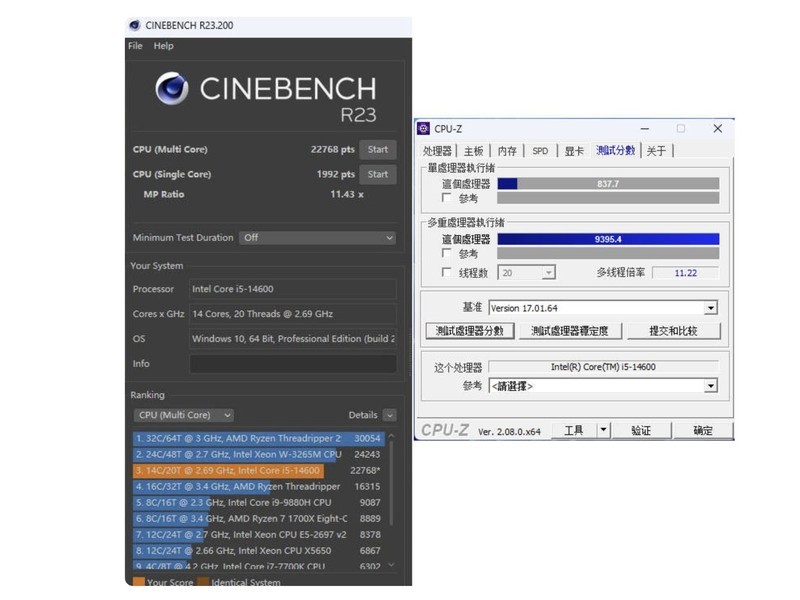This screenshot has height=600, width=800.
Task: Open the File menu in Cinebench
Action: pos(135,46)
